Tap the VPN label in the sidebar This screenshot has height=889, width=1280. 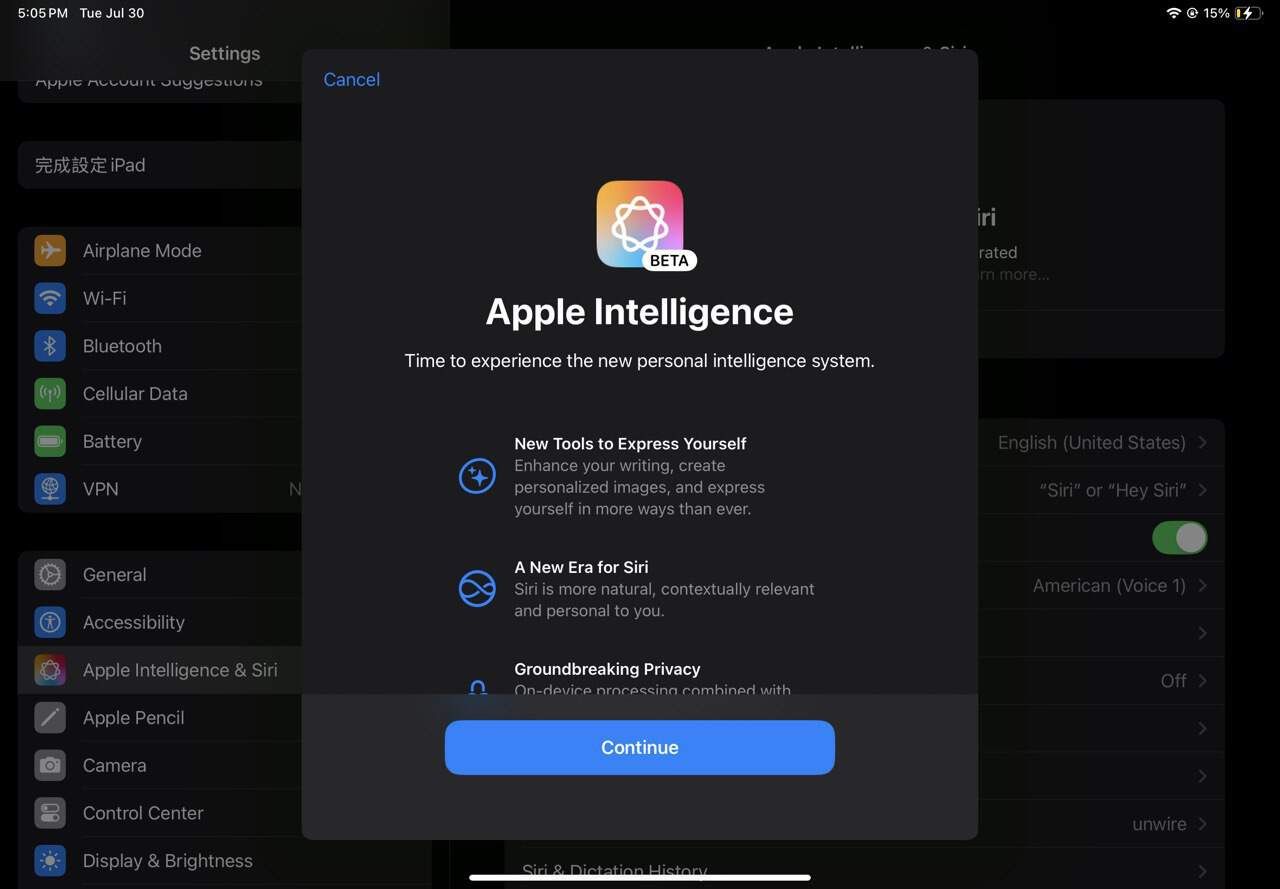(100, 489)
